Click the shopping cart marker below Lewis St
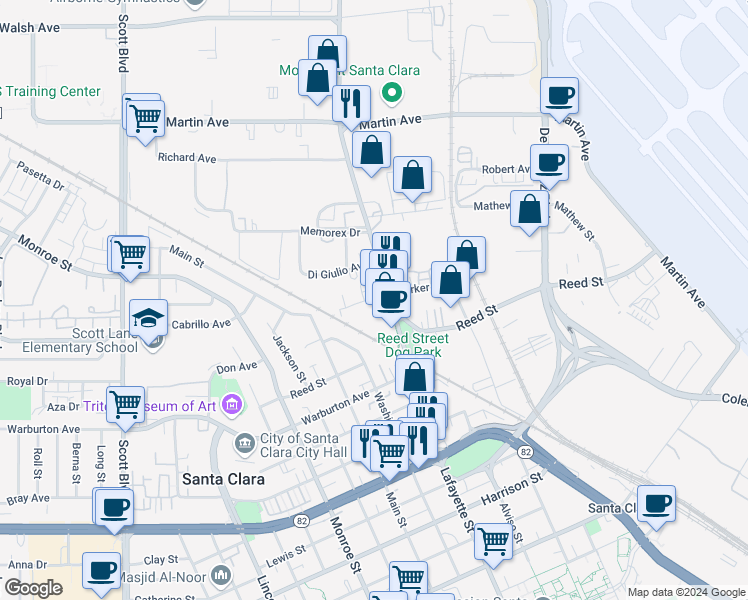 [408, 578]
